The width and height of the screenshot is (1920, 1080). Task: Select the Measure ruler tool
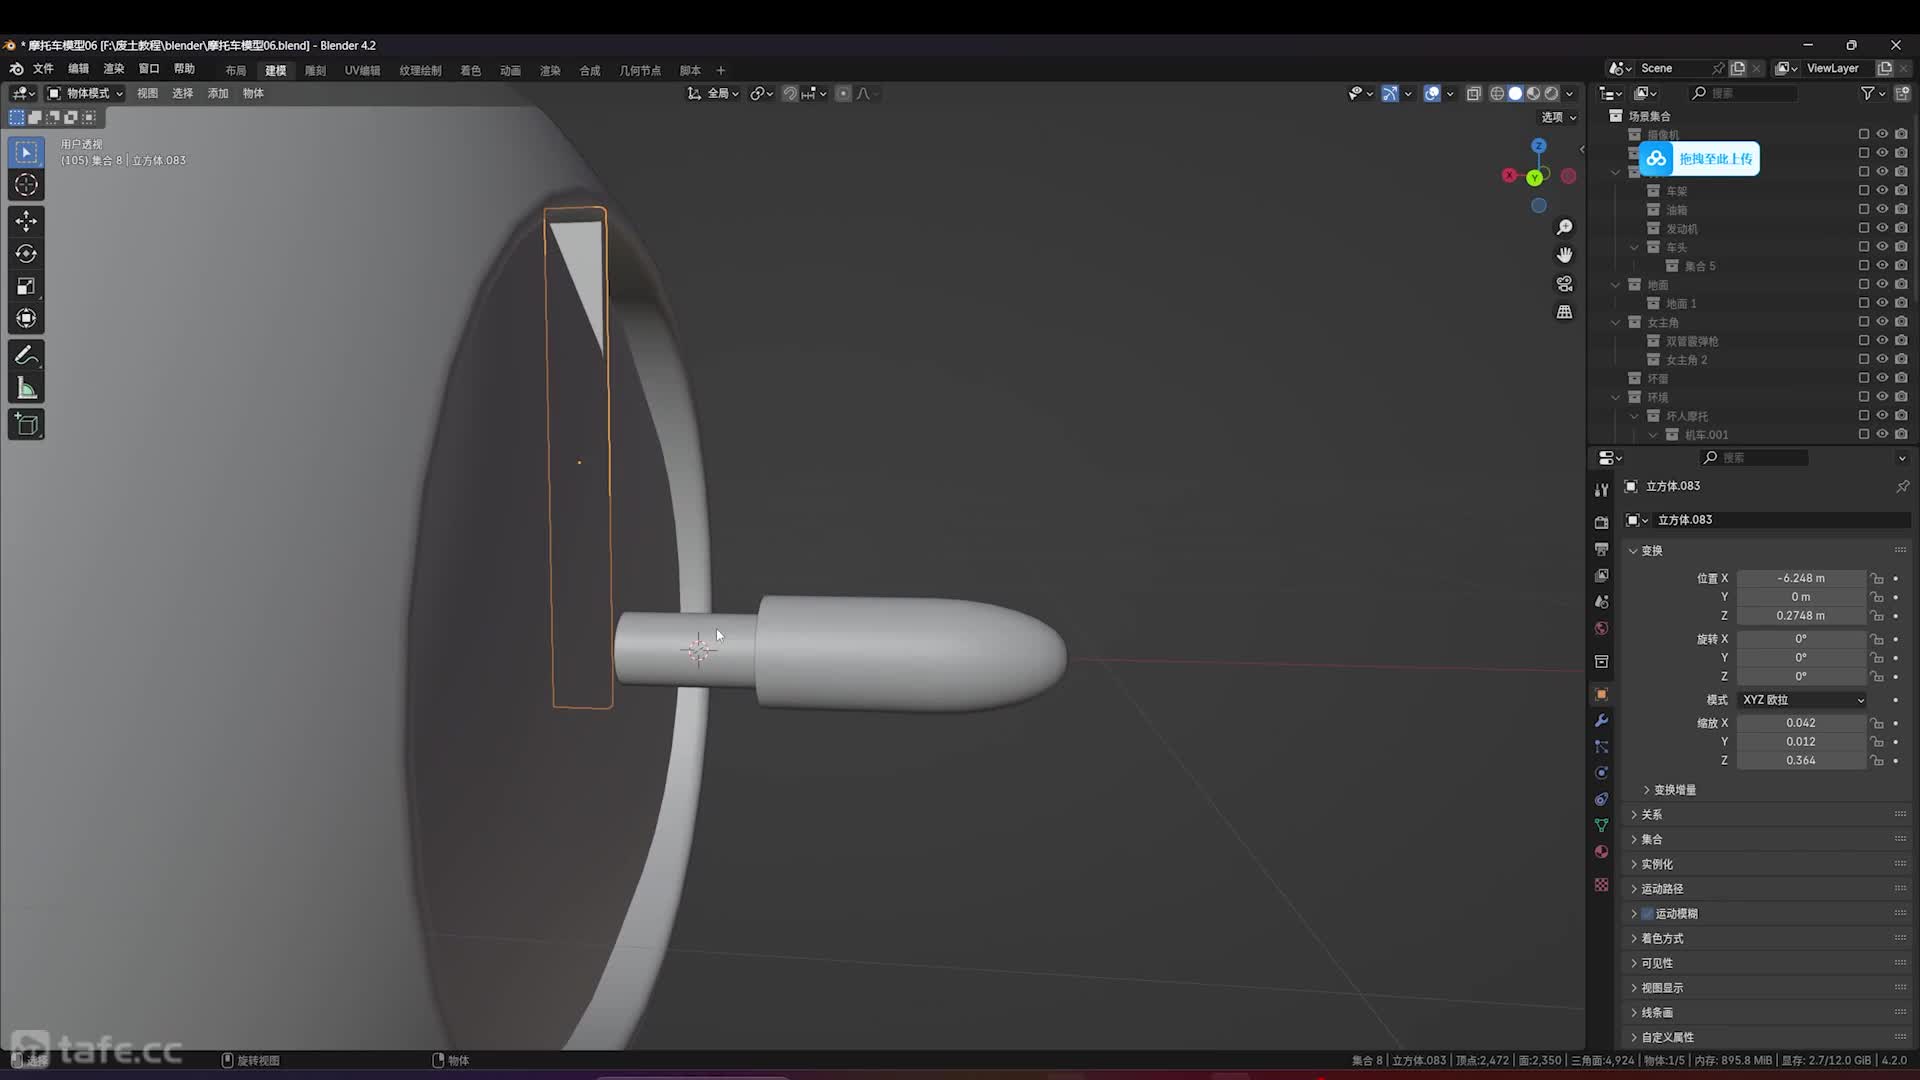(x=26, y=388)
